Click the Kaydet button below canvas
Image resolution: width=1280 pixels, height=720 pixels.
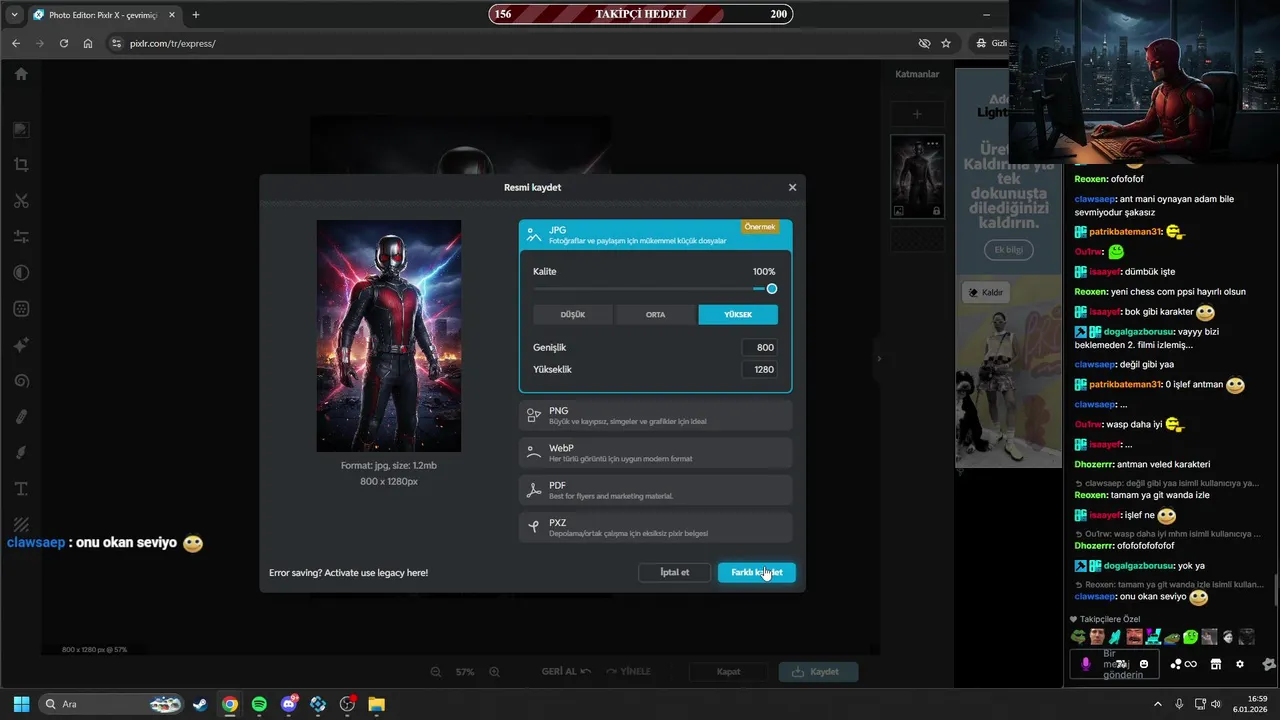point(818,672)
